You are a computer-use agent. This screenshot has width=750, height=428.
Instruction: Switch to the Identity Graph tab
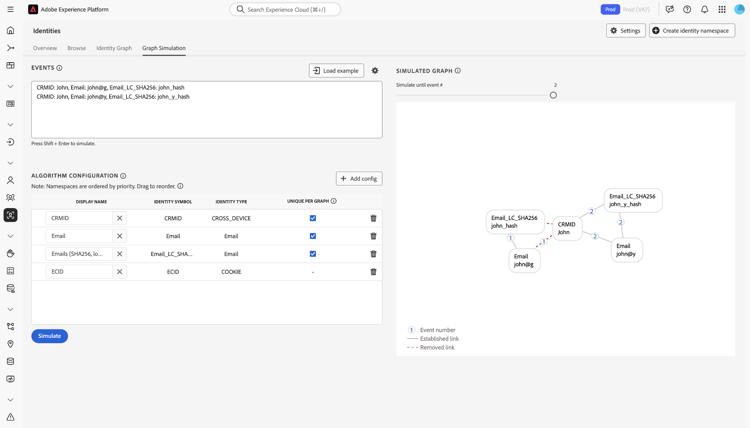point(114,48)
